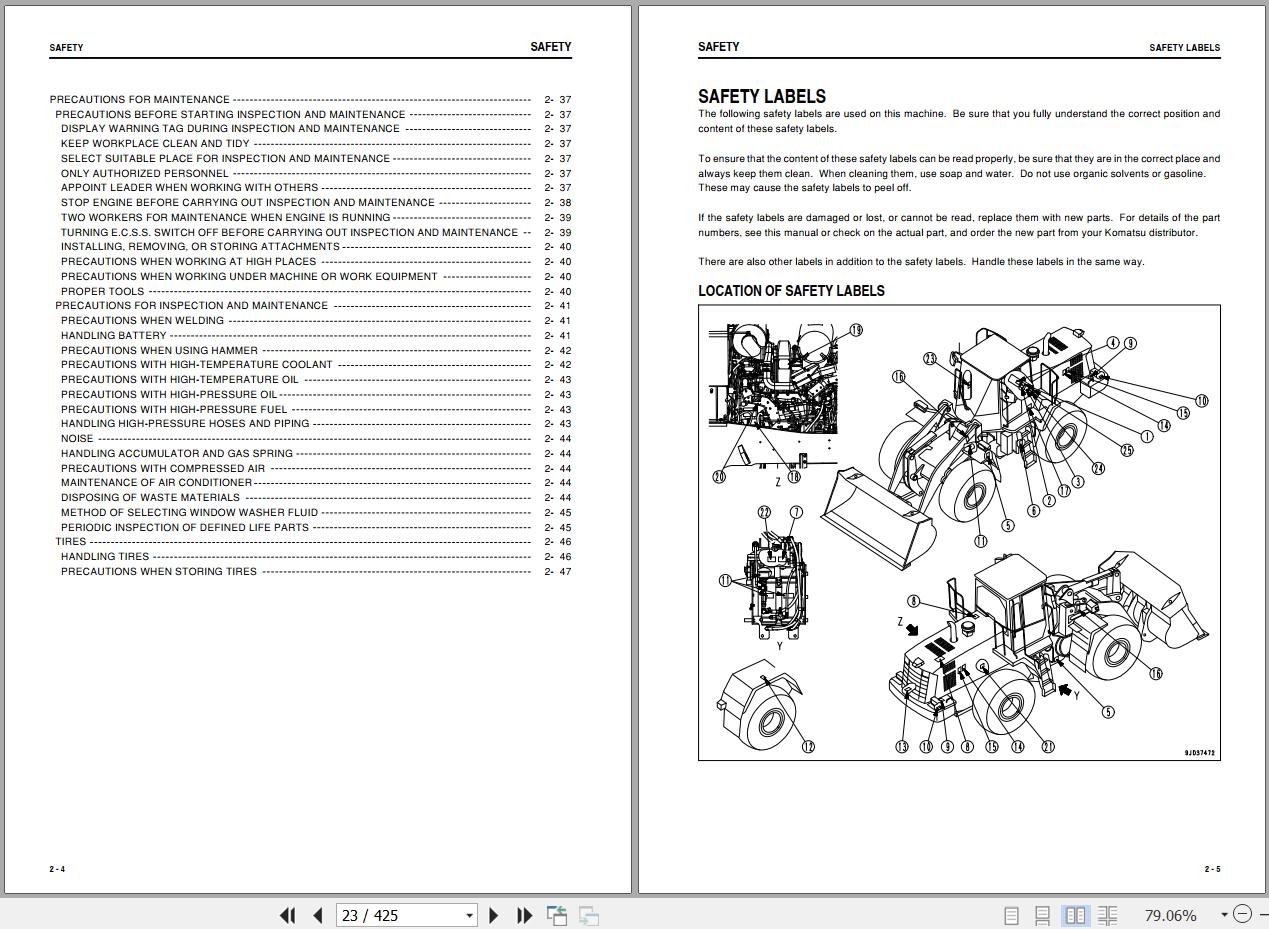
Task: Click the greyed next view icon
Action: [589, 915]
